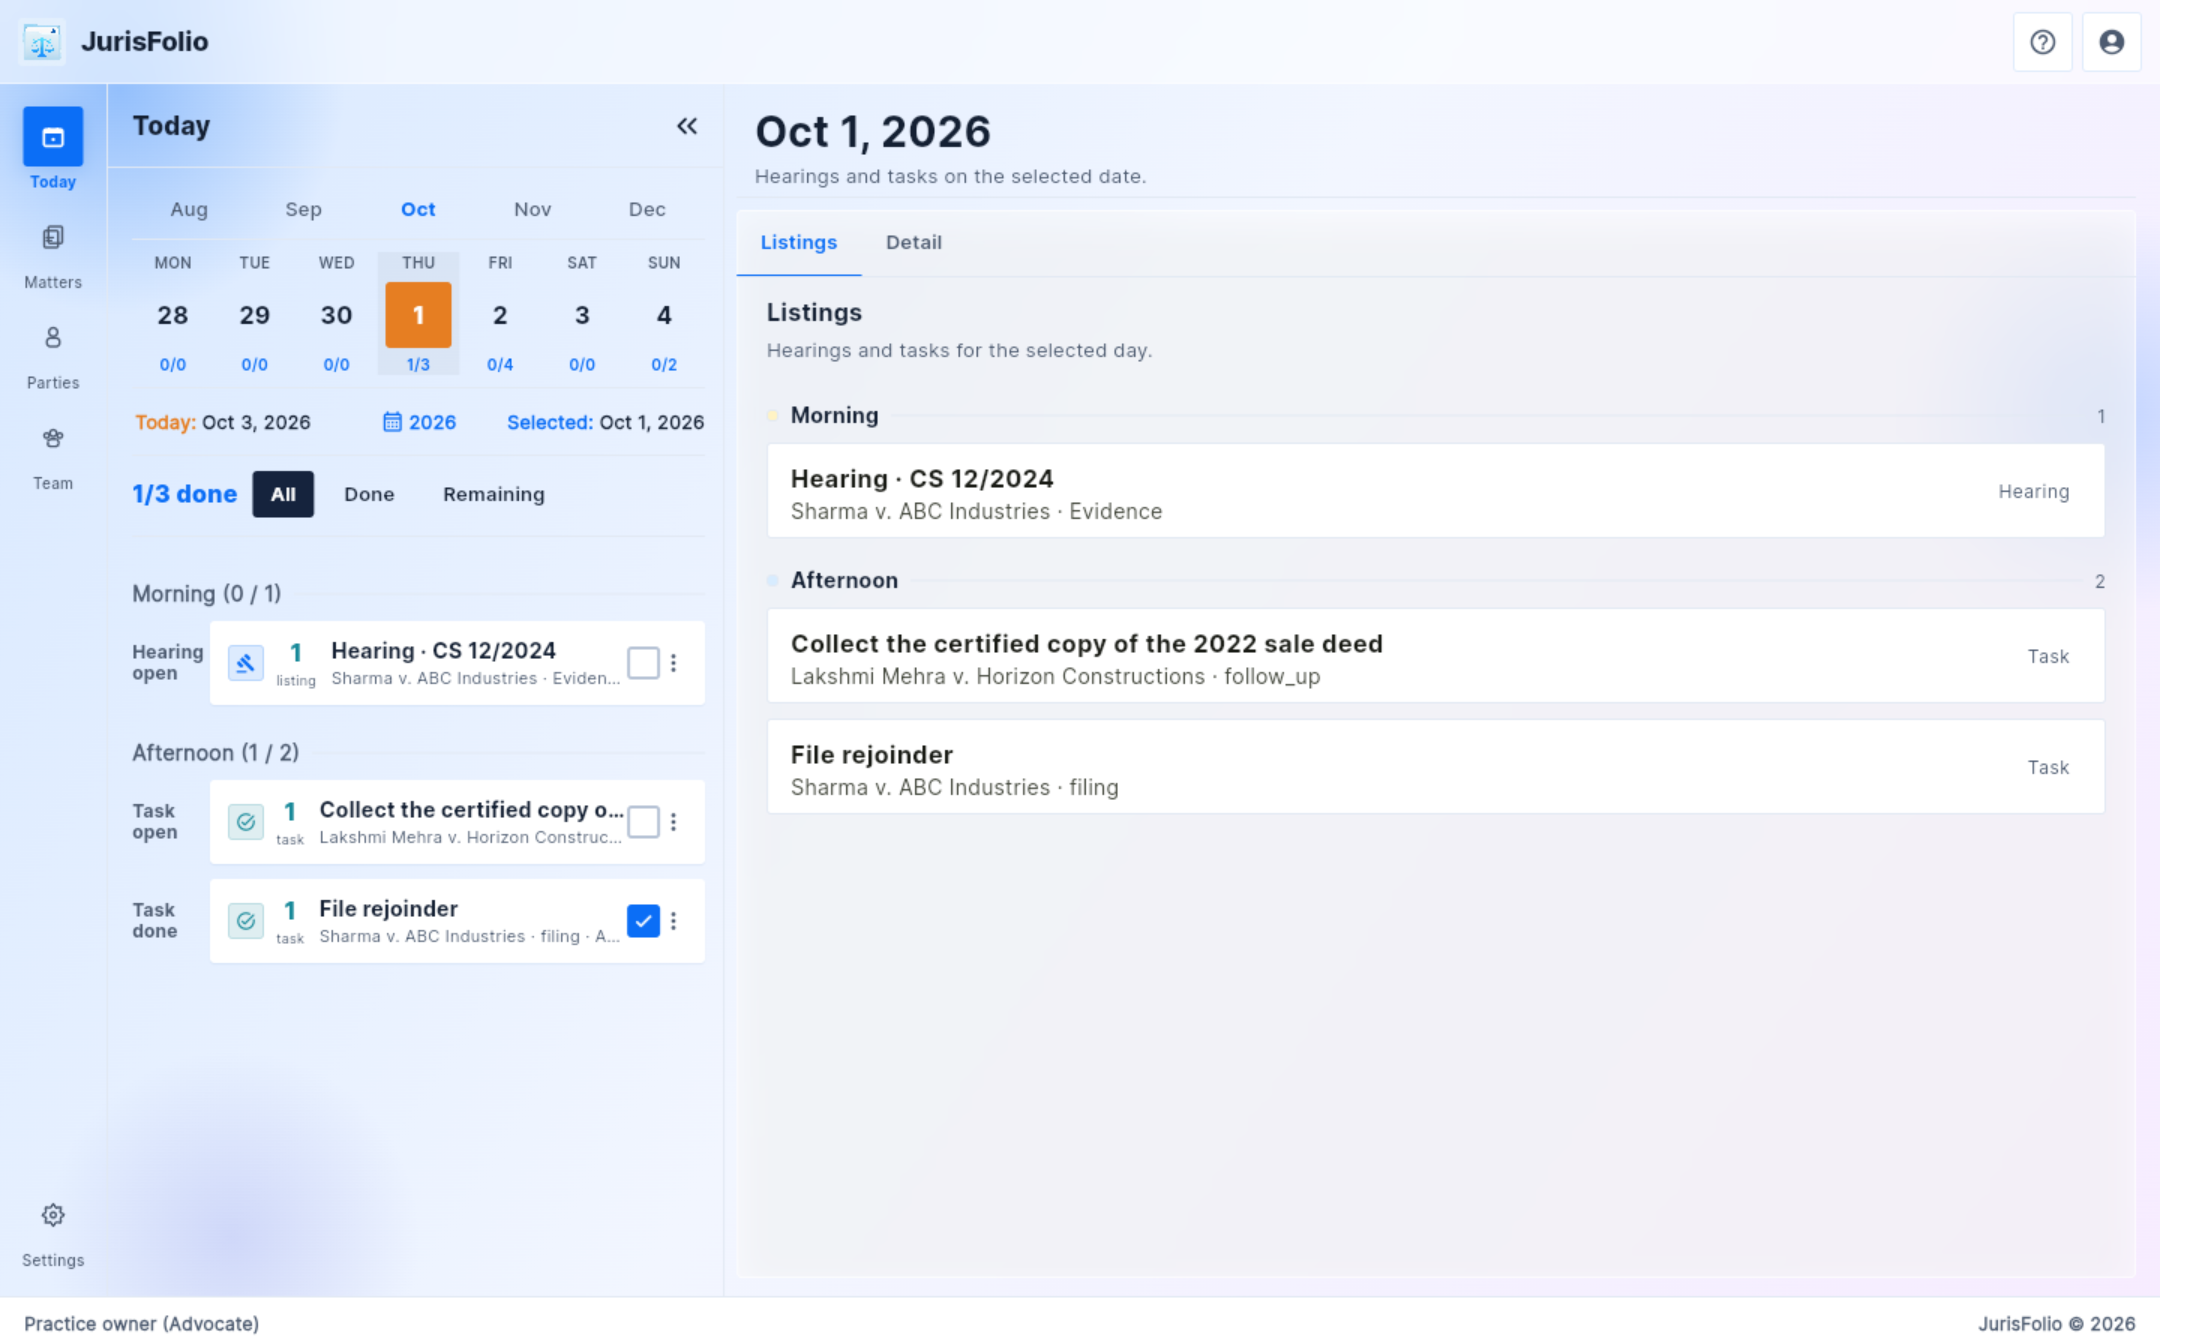Open the Today view in sidebar

point(53,149)
